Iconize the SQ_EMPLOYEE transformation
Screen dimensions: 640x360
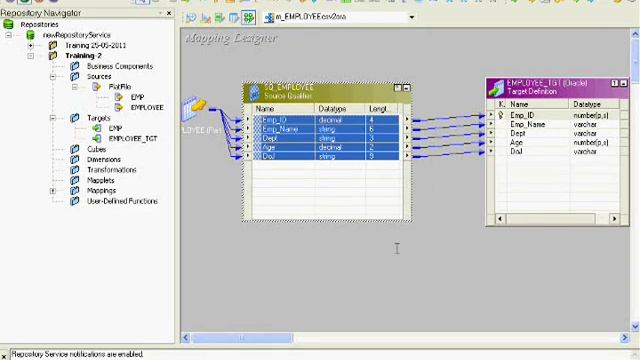pyautogui.click(x=407, y=88)
